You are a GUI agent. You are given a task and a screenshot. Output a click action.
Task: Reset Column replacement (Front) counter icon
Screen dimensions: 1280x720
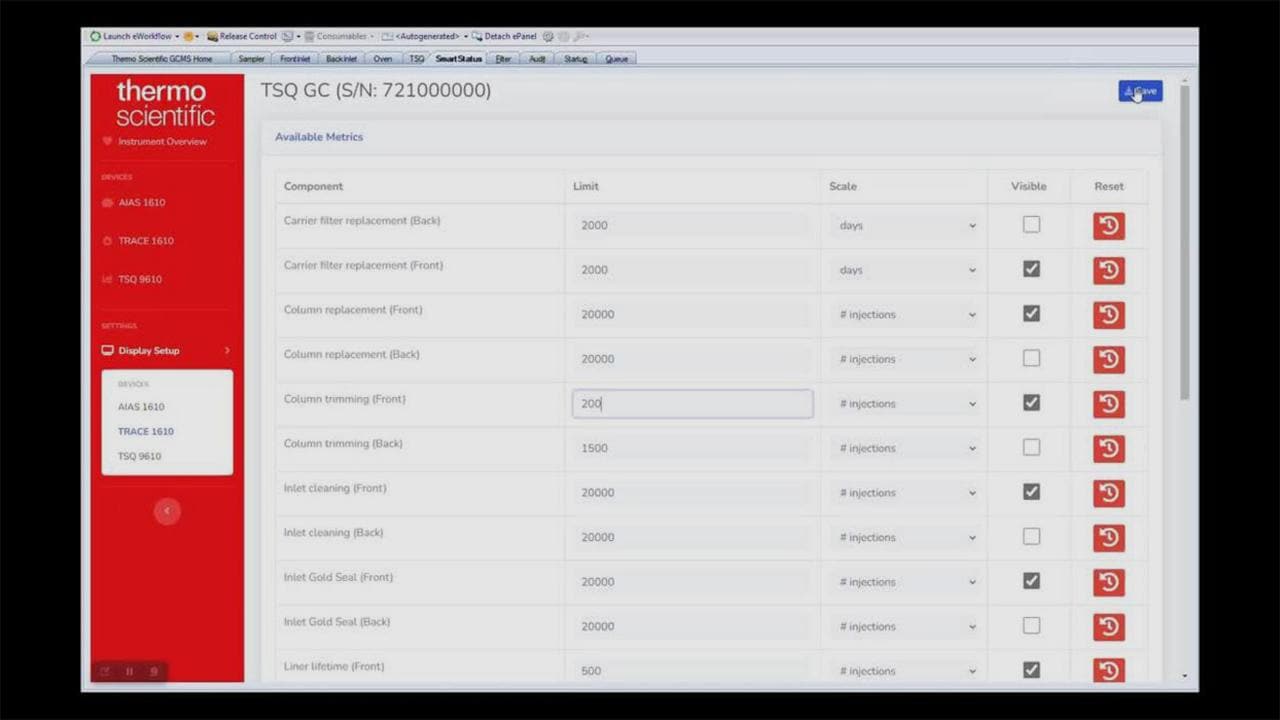tap(1108, 315)
